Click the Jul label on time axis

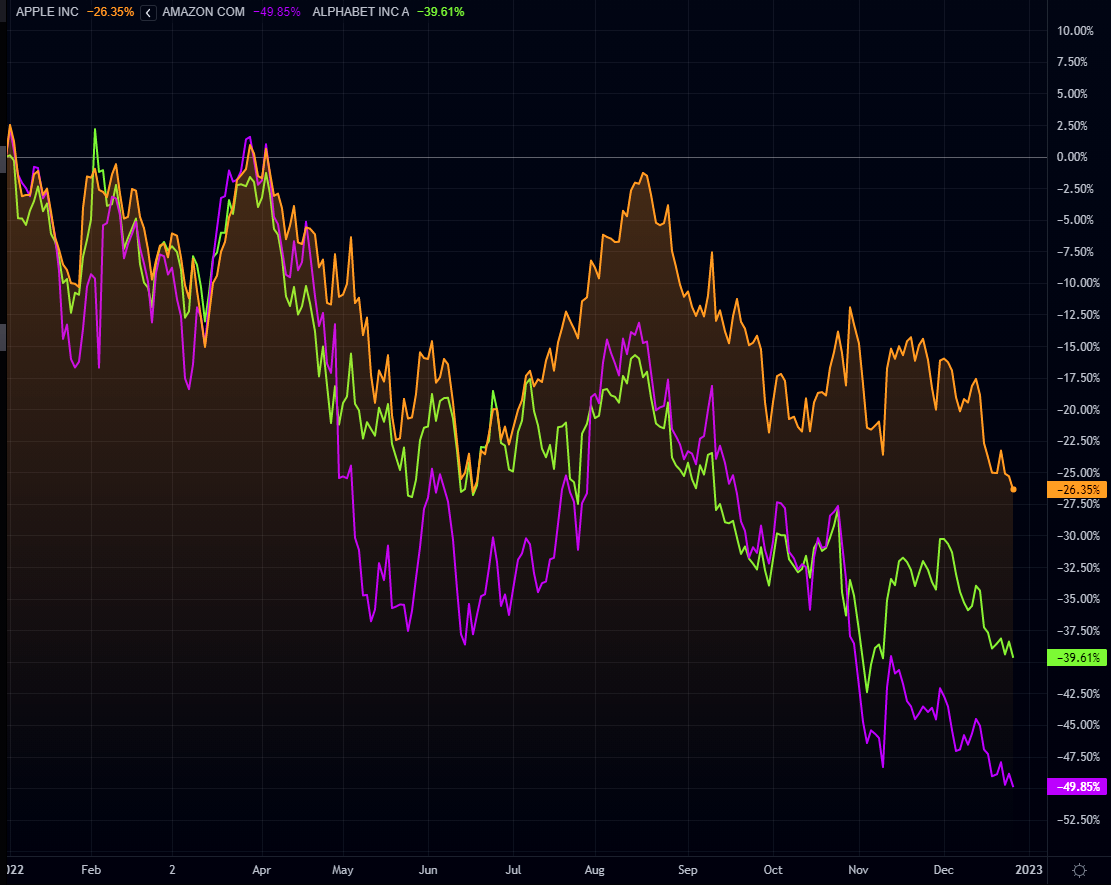(513, 869)
